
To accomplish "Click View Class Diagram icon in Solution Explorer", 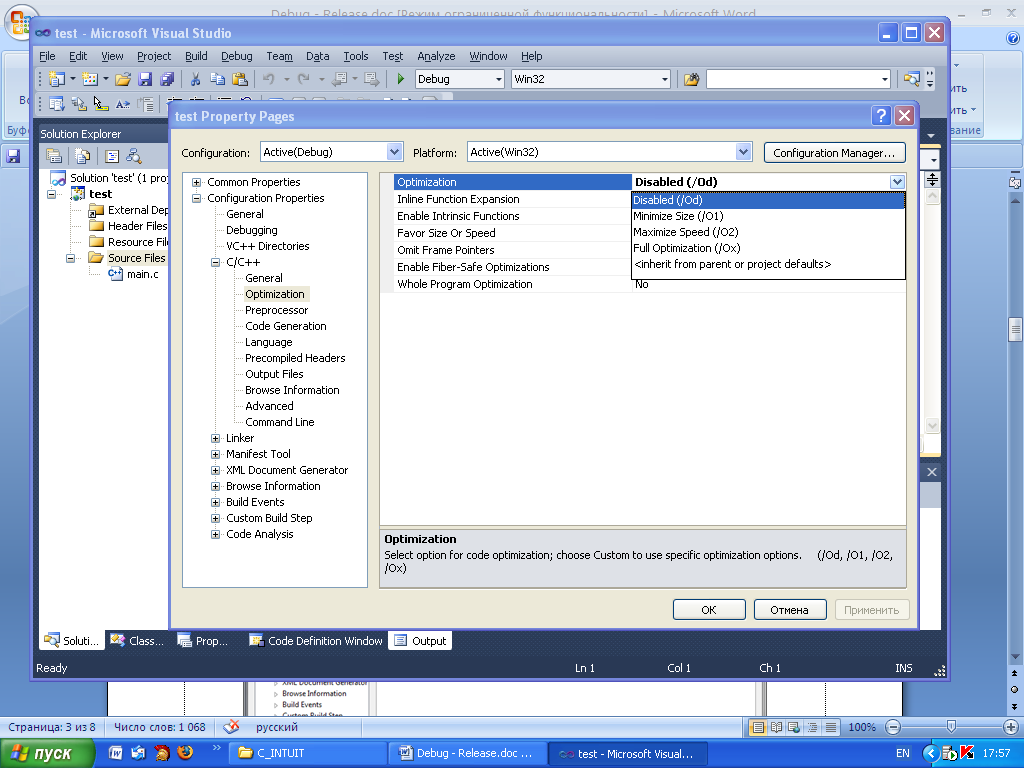I will coord(134,156).
